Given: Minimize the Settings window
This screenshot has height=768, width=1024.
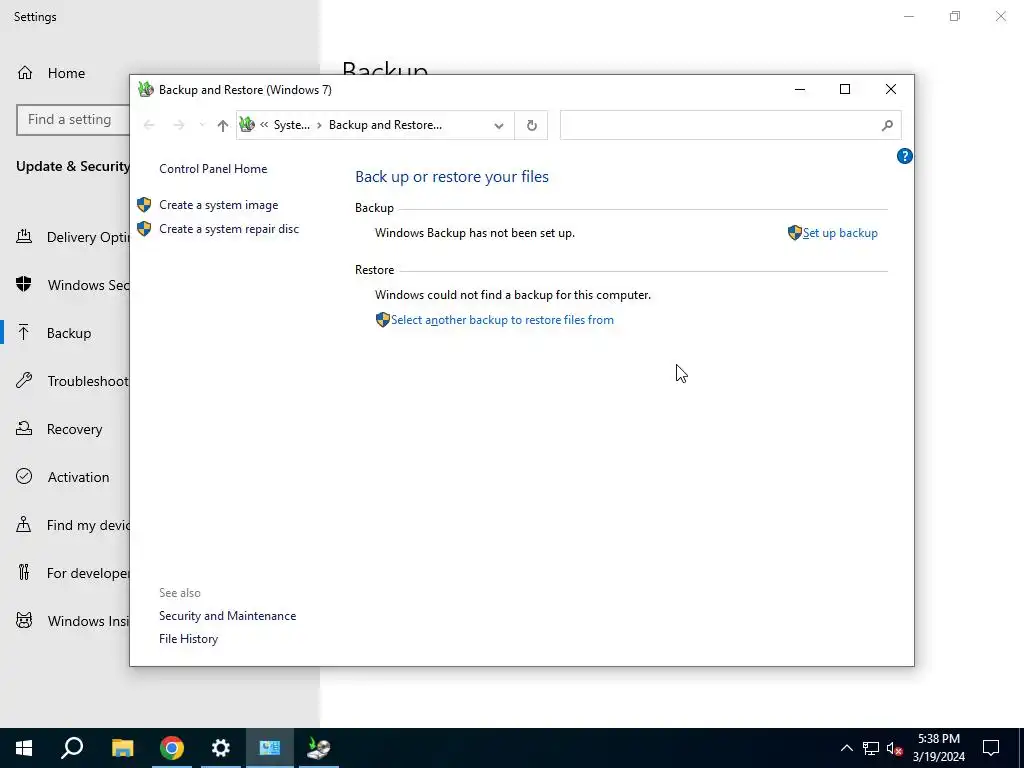Looking at the screenshot, I should point(908,16).
